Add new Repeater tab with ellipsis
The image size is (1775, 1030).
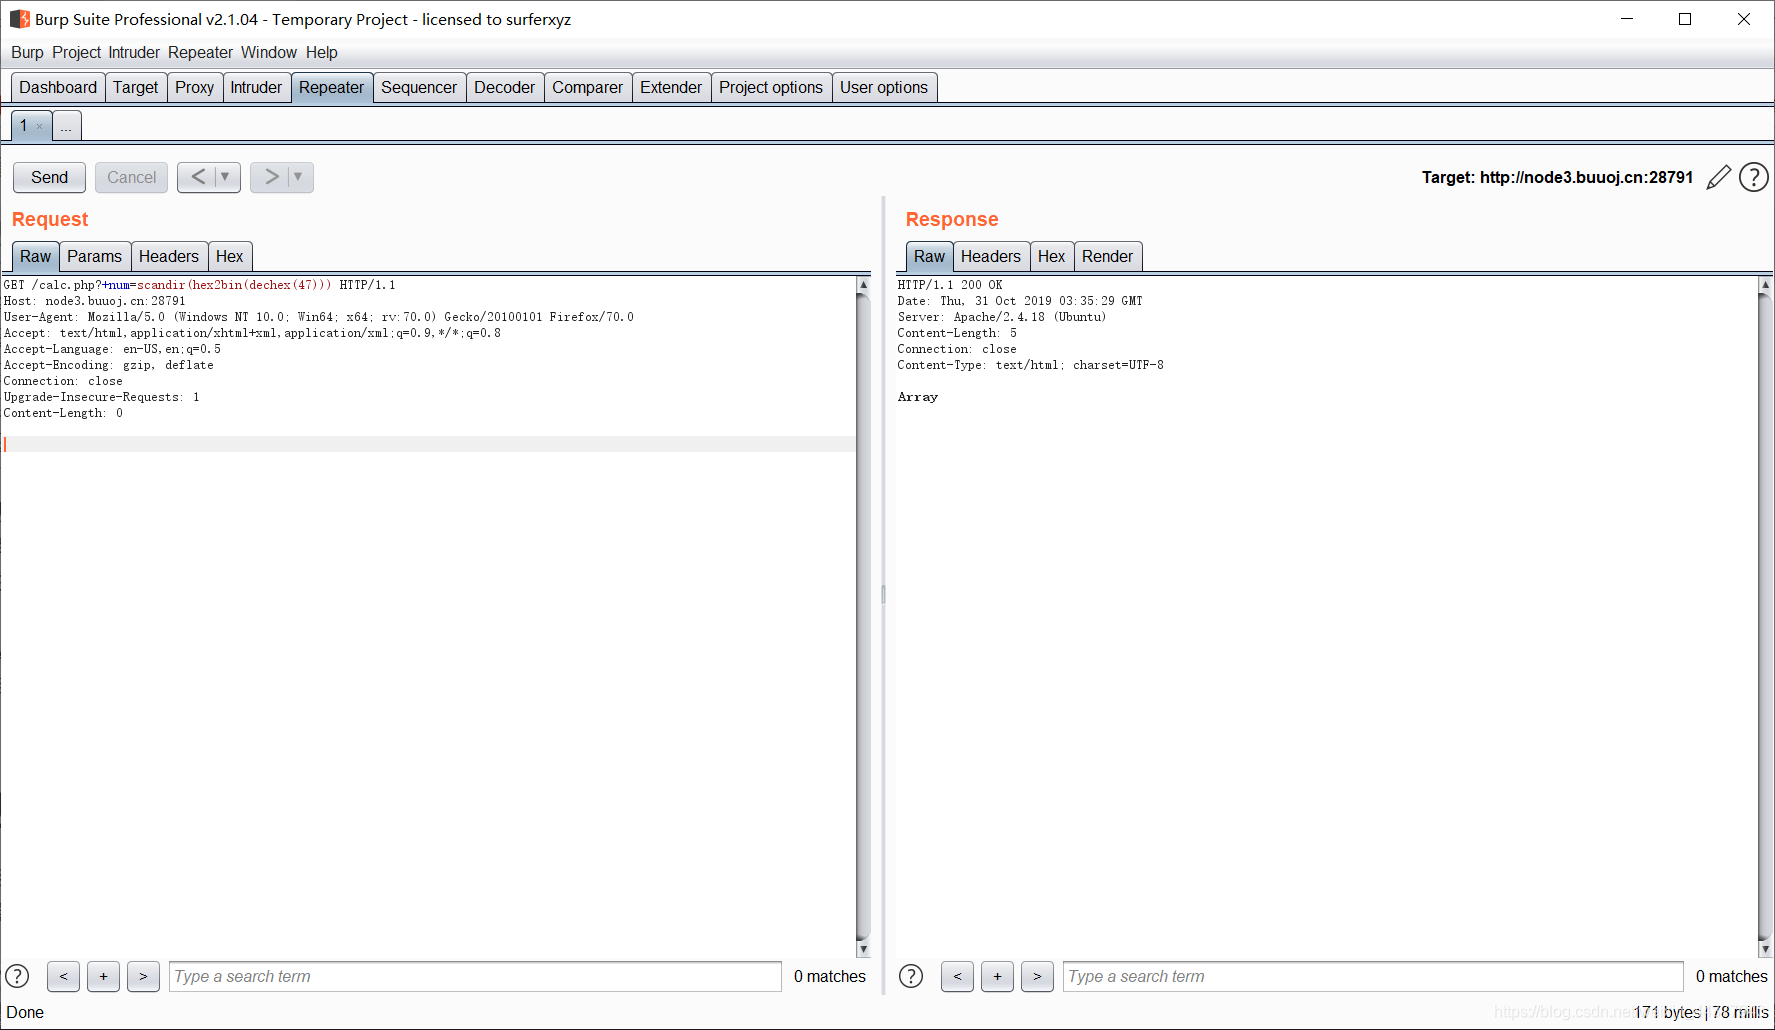click(66, 126)
